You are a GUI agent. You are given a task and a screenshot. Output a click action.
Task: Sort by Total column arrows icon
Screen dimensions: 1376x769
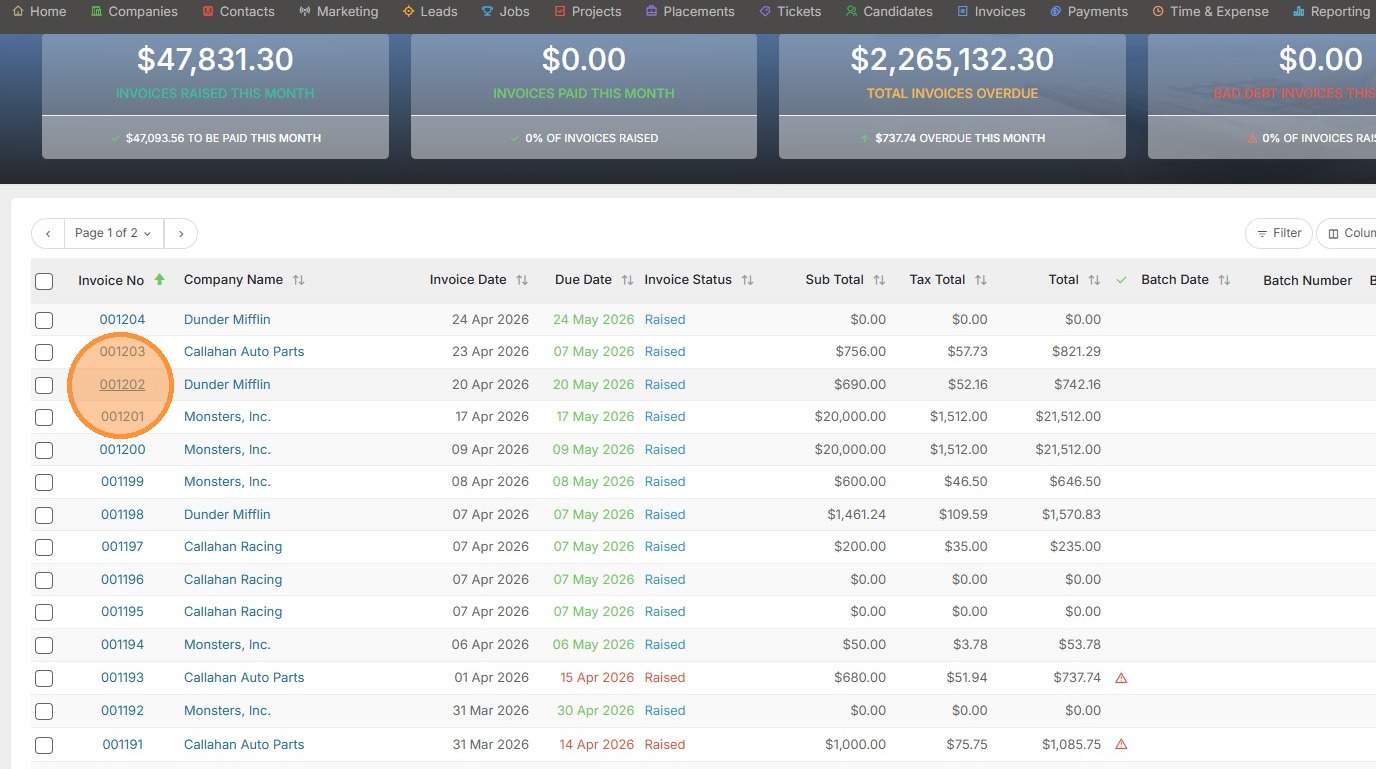1094,280
